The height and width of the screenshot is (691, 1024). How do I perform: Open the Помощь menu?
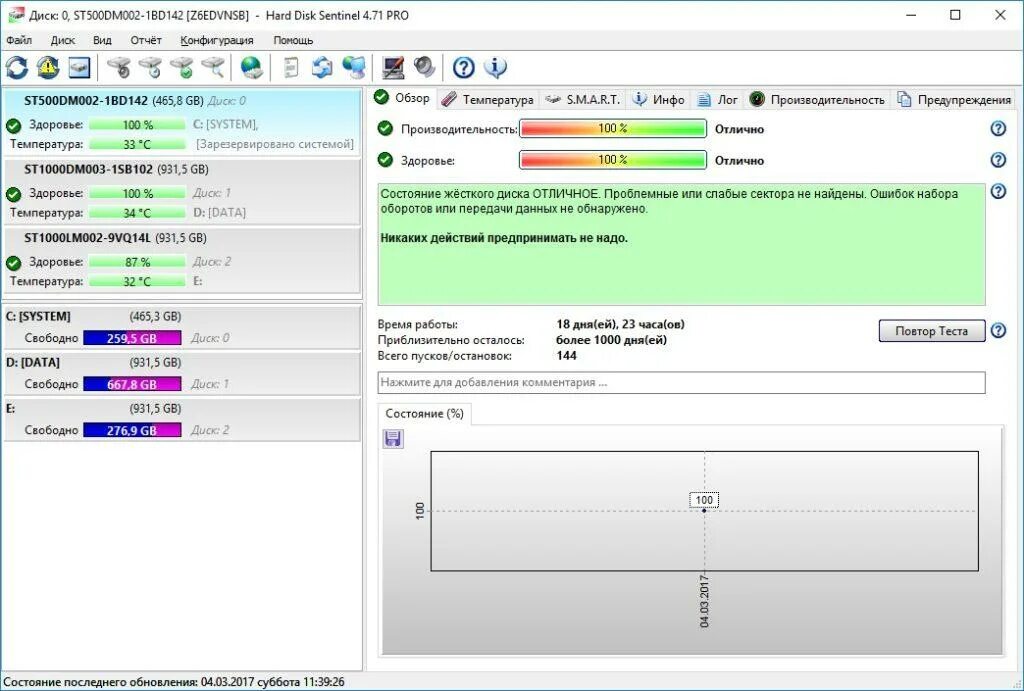click(293, 40)
